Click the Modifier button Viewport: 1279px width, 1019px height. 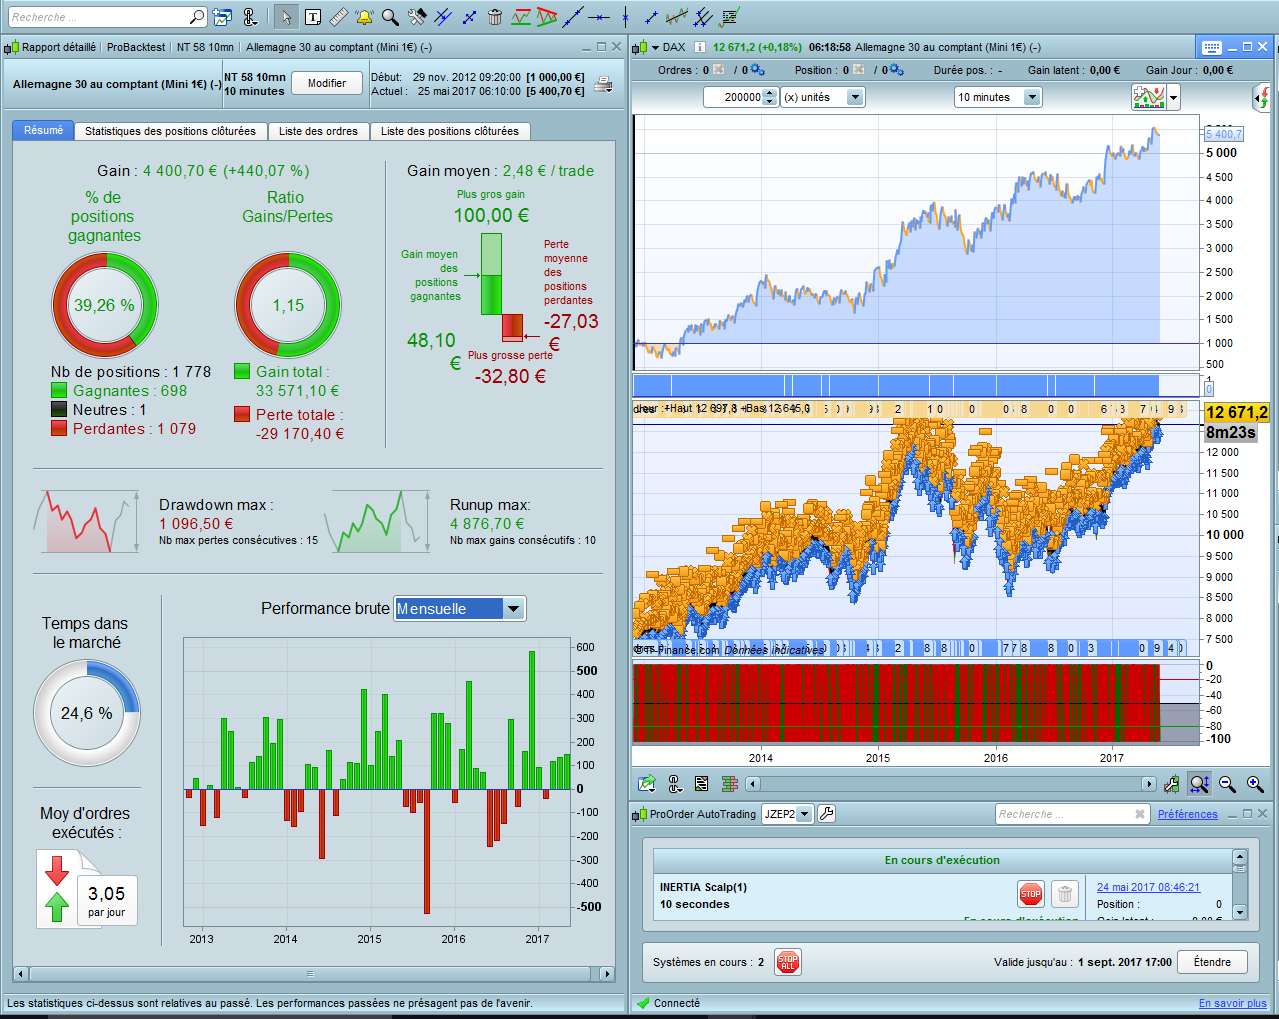click(x=327, y=83)
